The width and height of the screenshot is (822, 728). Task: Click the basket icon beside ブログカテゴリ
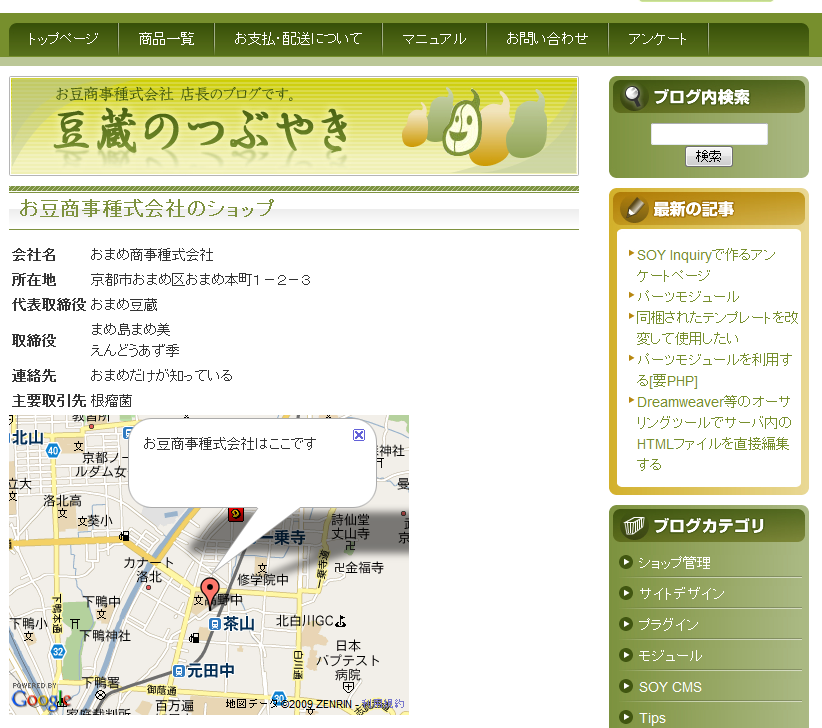coord(634,525)
